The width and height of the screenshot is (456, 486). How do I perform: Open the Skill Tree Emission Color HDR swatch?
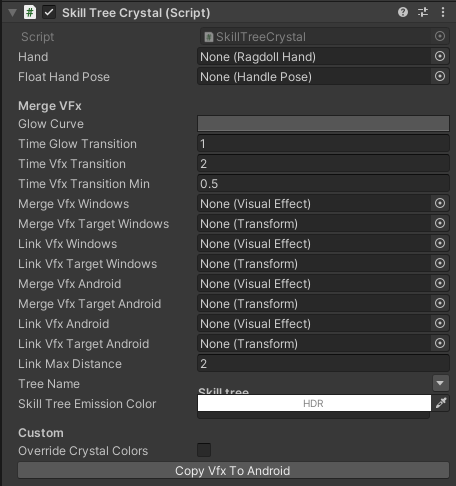tap(314, 403)
